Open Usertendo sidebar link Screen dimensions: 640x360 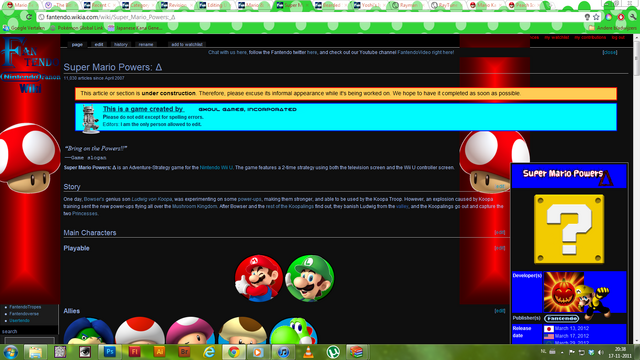tap(20, 320)
